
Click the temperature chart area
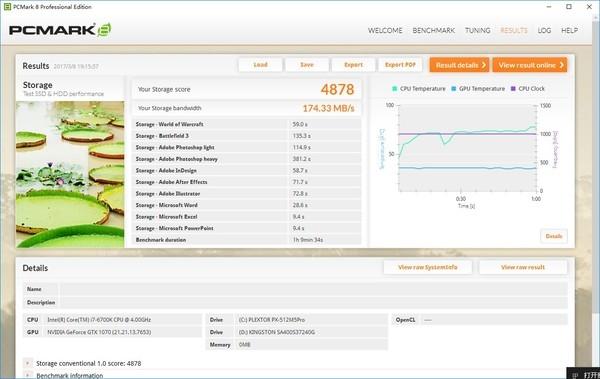(467, 148)
